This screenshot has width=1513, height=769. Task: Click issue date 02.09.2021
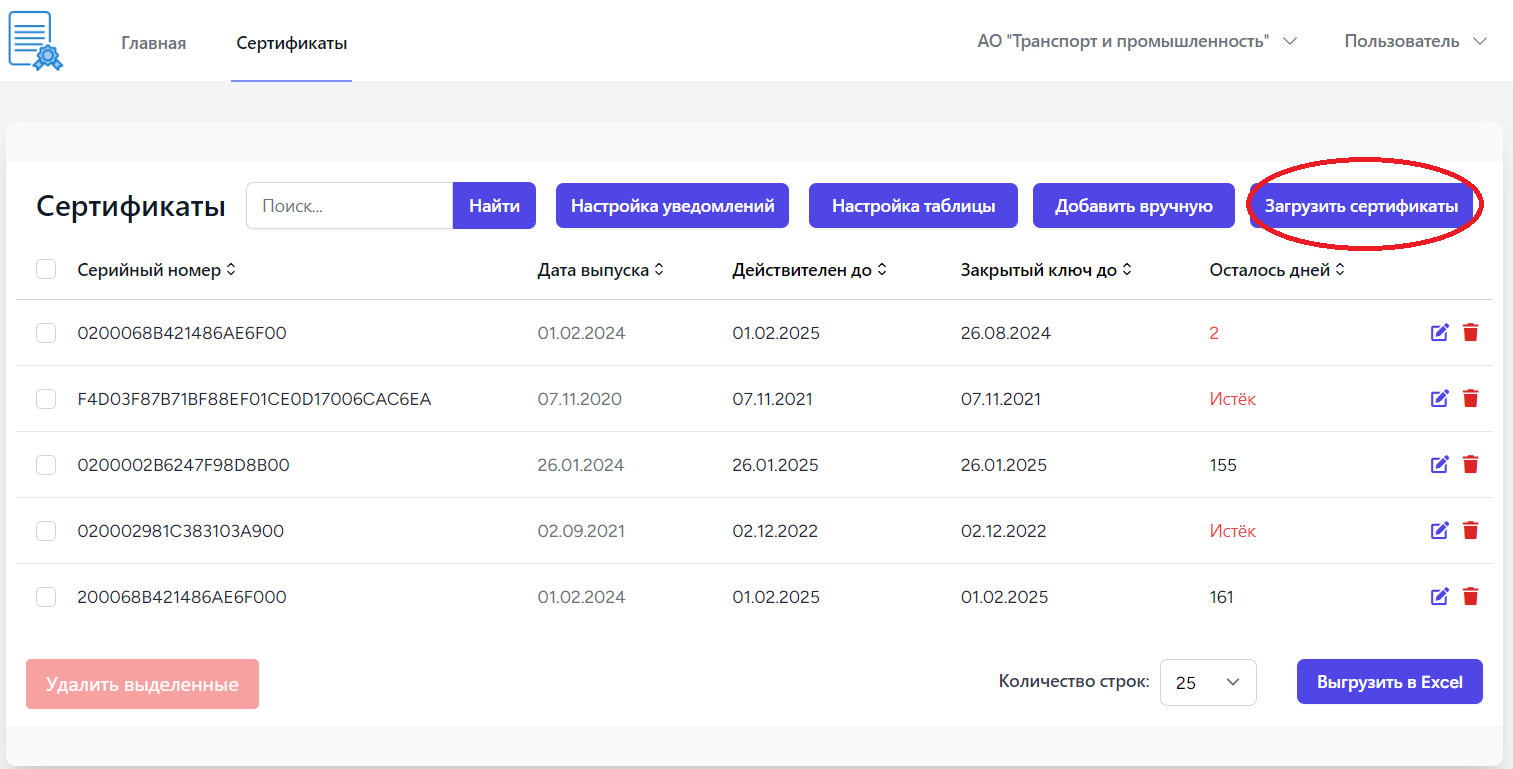point(581,531)
